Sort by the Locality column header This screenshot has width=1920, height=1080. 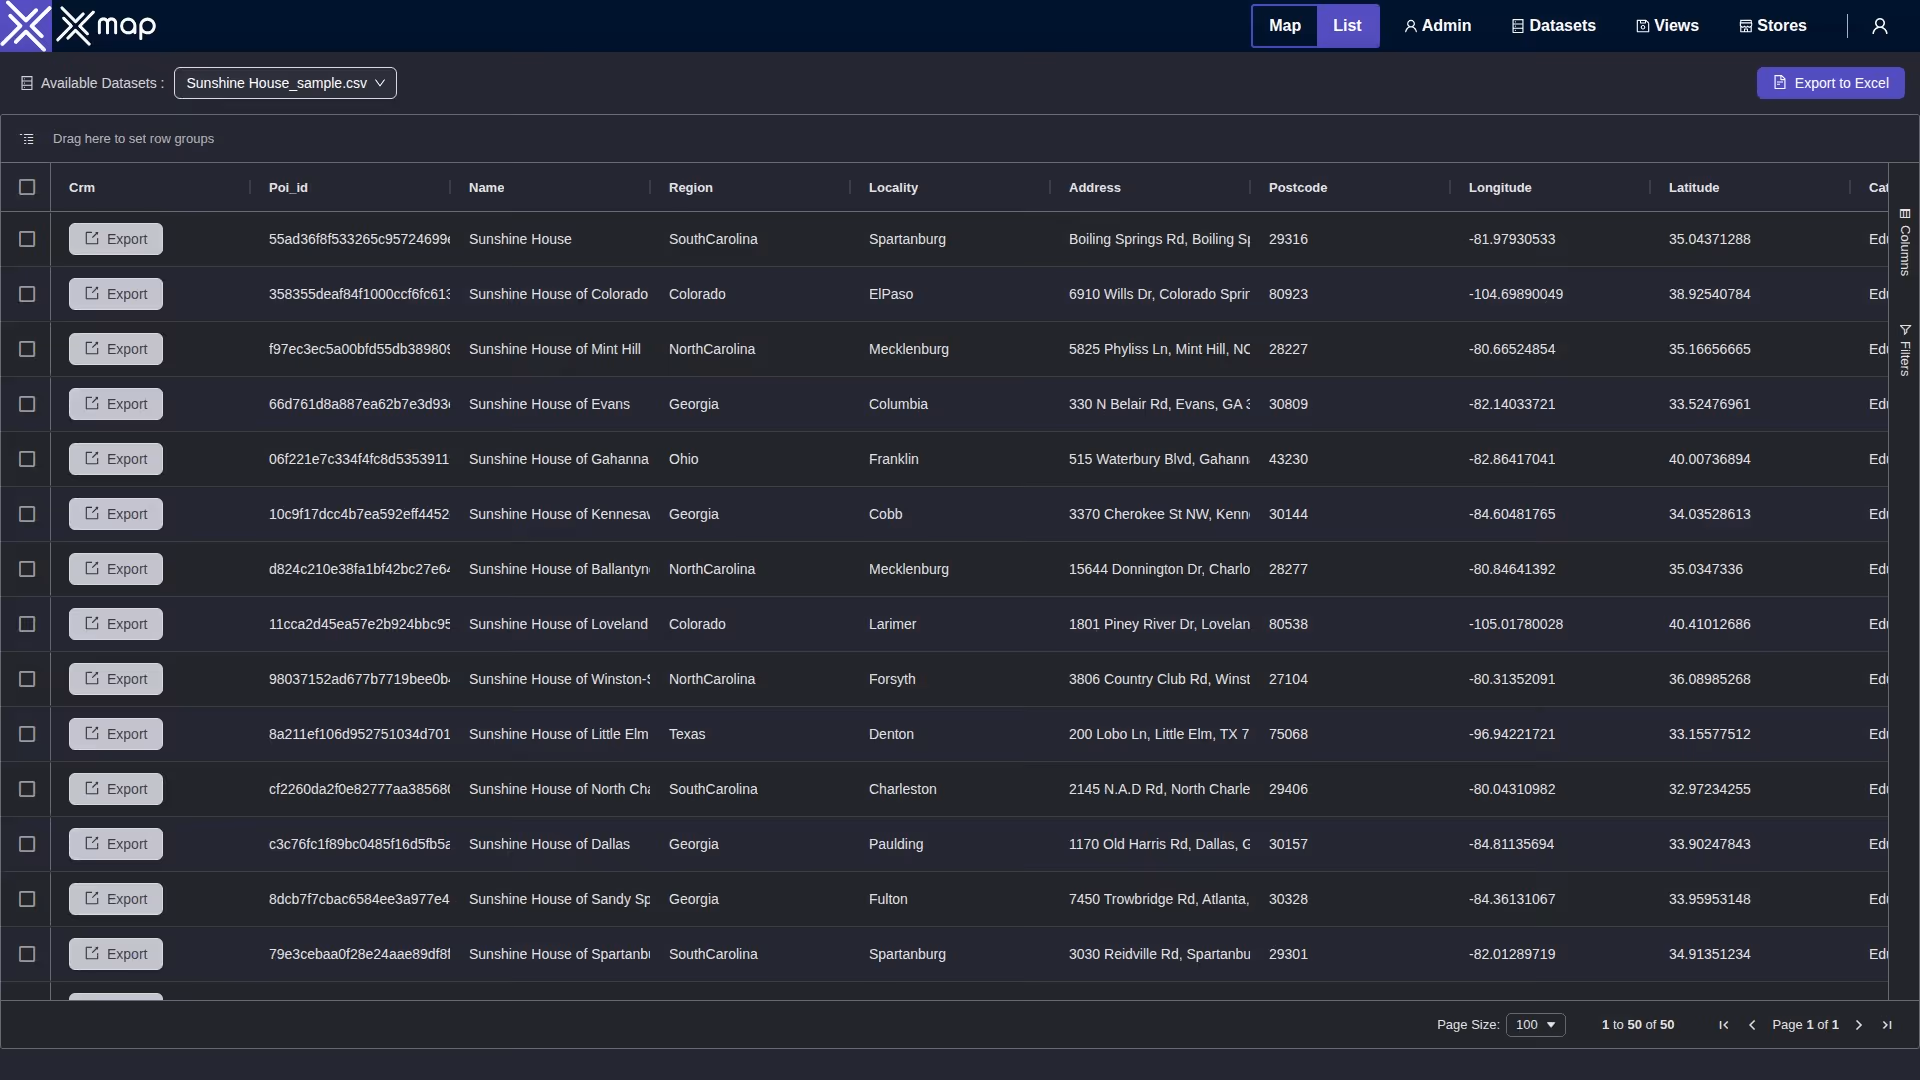pos(893,188)
